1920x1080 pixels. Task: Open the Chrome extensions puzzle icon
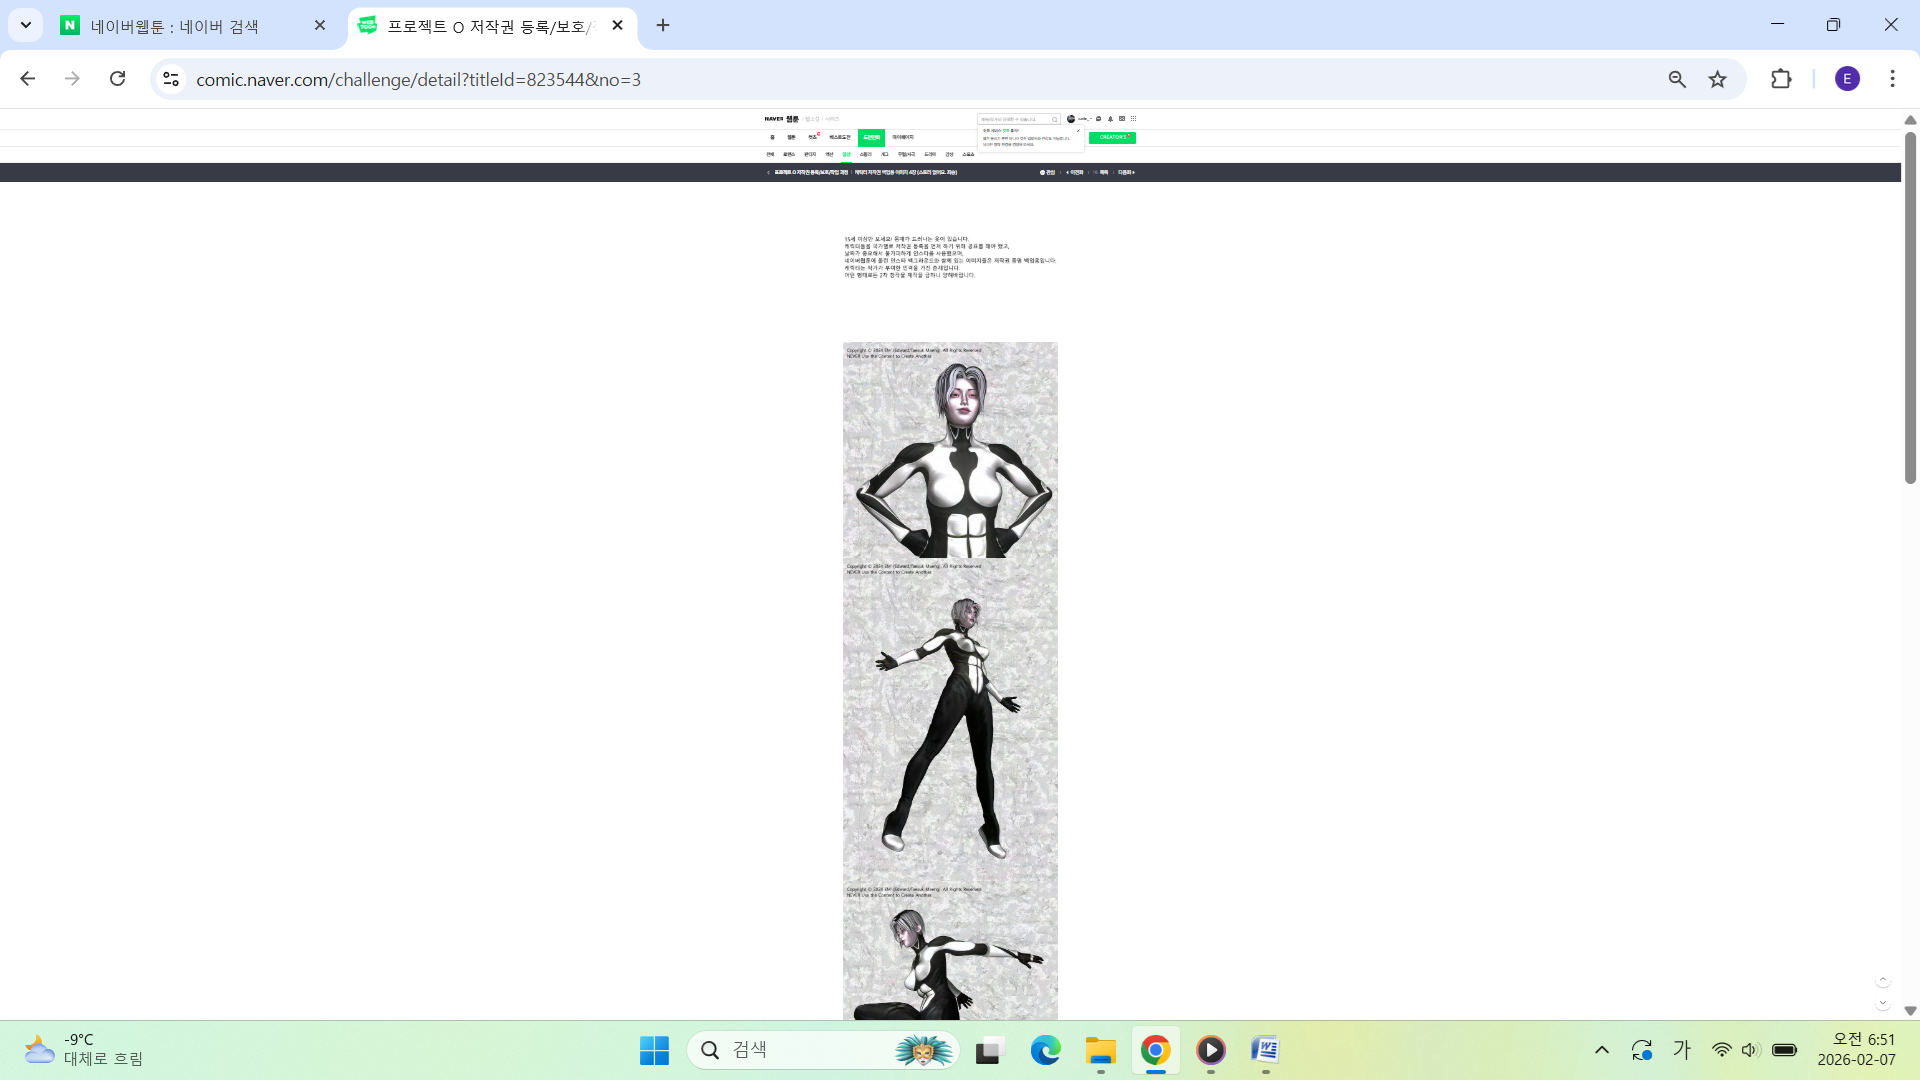tap(1781, 79)
